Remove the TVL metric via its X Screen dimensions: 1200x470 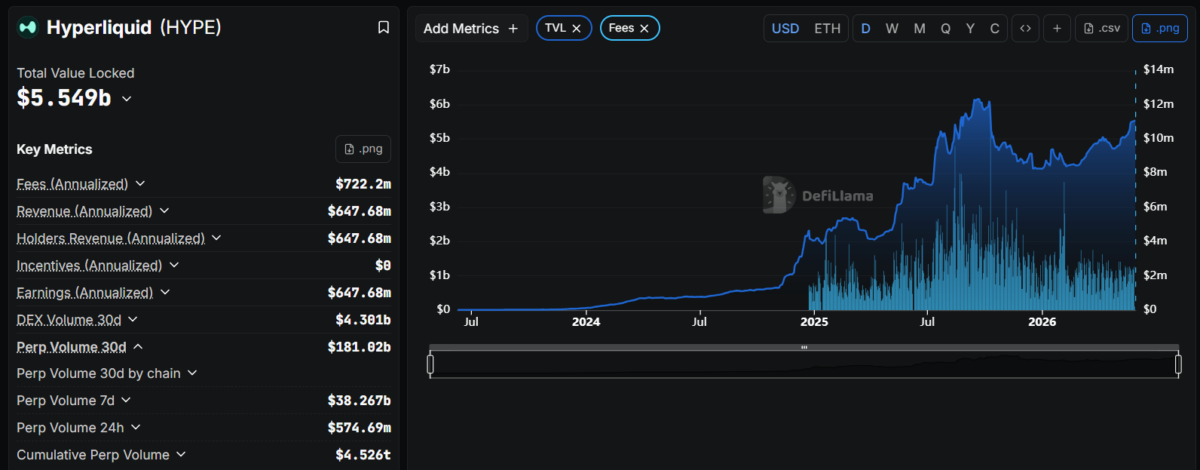[577, 29]
